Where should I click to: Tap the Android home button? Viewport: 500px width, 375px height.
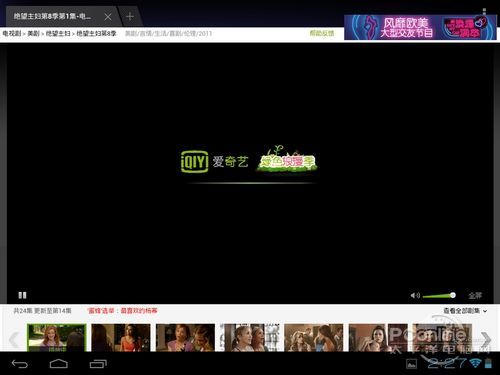tap(59, 364)
